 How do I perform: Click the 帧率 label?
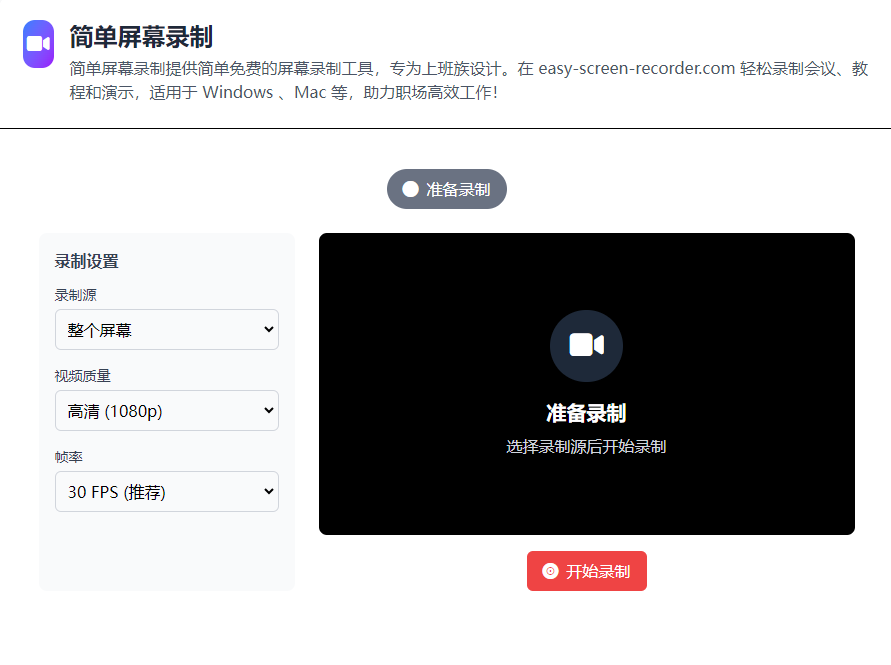pos(69,457)
